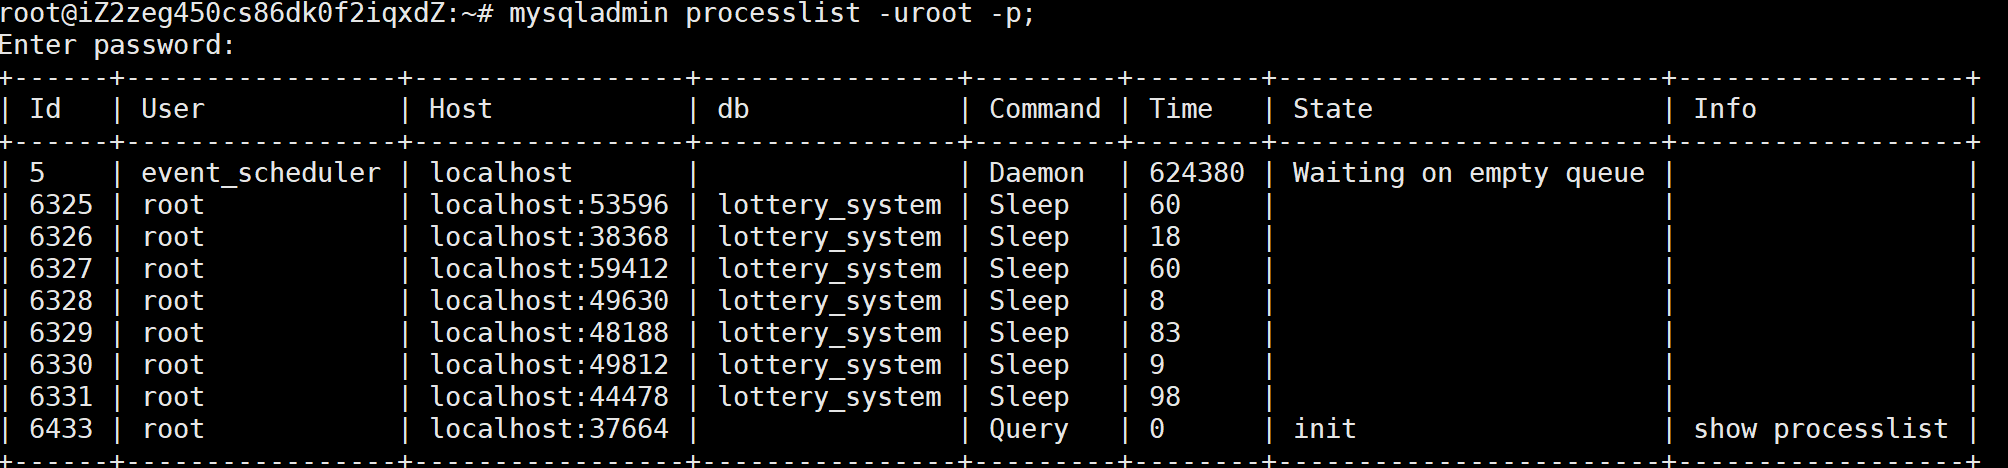Click the Id 5 cell
This screenshot has height=468, width=2008.
[x=37, y=173]
